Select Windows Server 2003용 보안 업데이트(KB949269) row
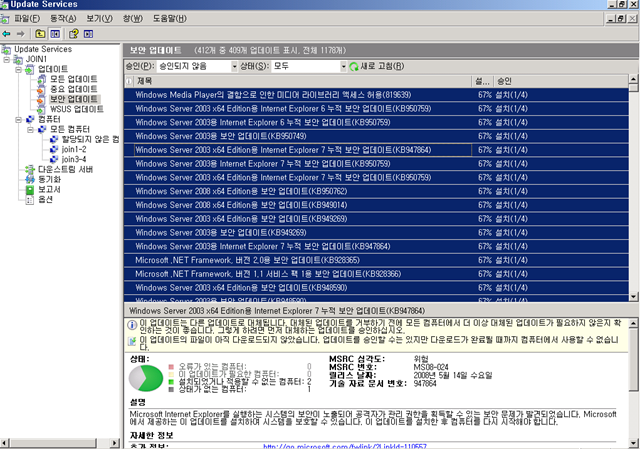Viewport: 640px width, 449px height. tap(376, 233)
